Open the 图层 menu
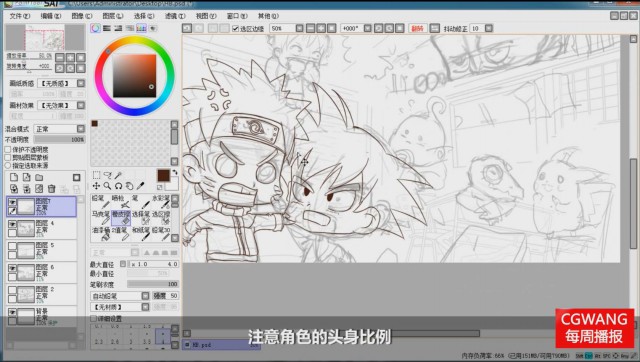 tap(113, 16)
